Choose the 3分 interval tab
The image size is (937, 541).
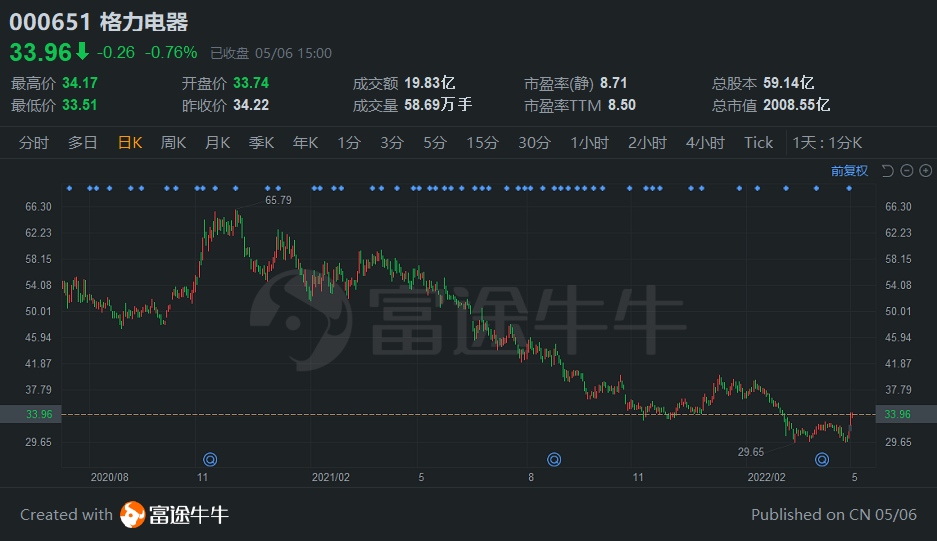pos(392,143)
